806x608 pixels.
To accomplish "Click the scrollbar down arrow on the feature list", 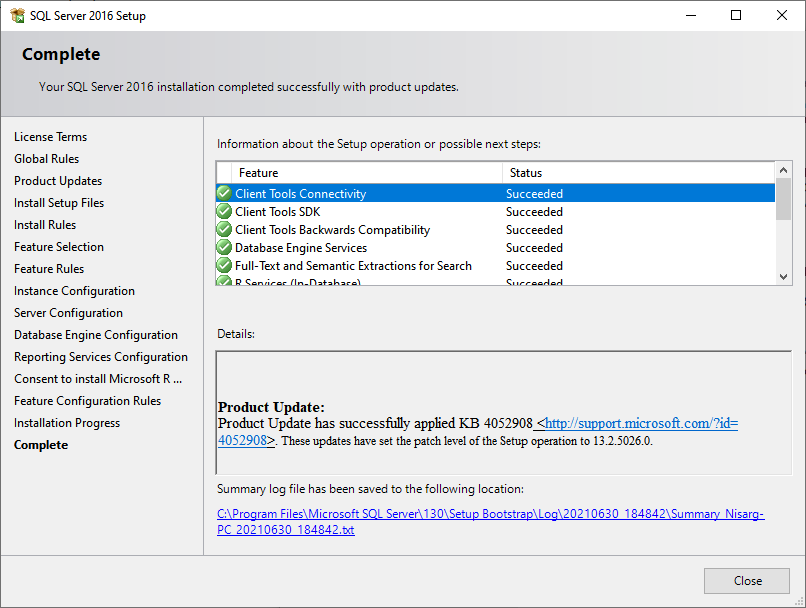I will [x=782, y=278].
